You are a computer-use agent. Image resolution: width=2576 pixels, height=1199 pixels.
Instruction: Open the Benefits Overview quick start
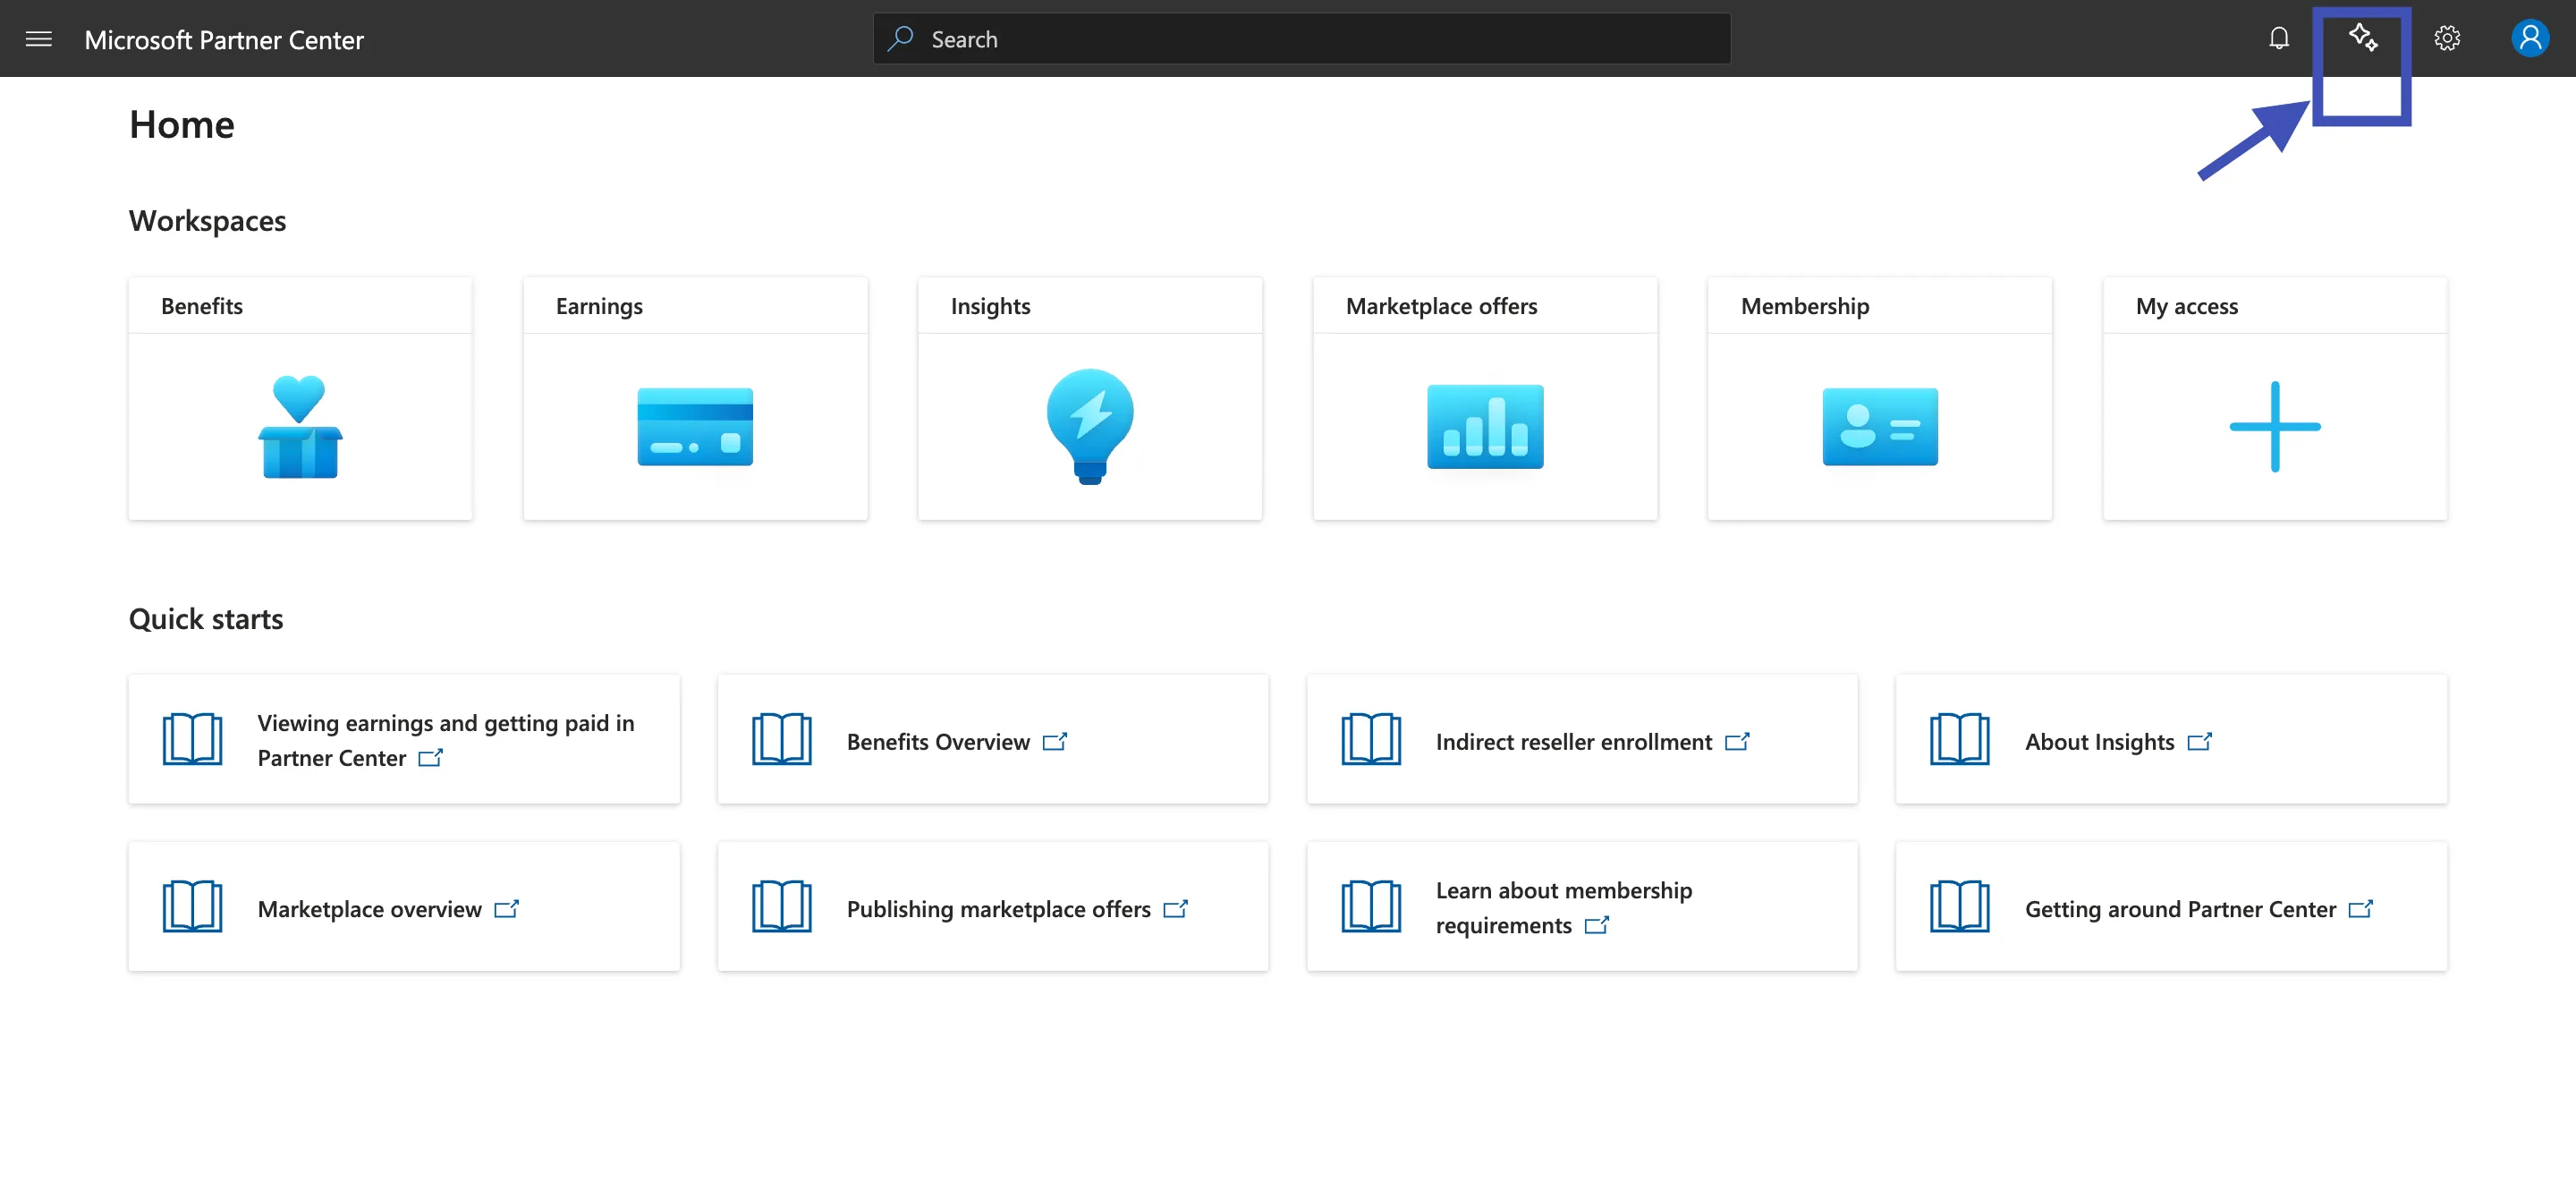tap(993, 739)
